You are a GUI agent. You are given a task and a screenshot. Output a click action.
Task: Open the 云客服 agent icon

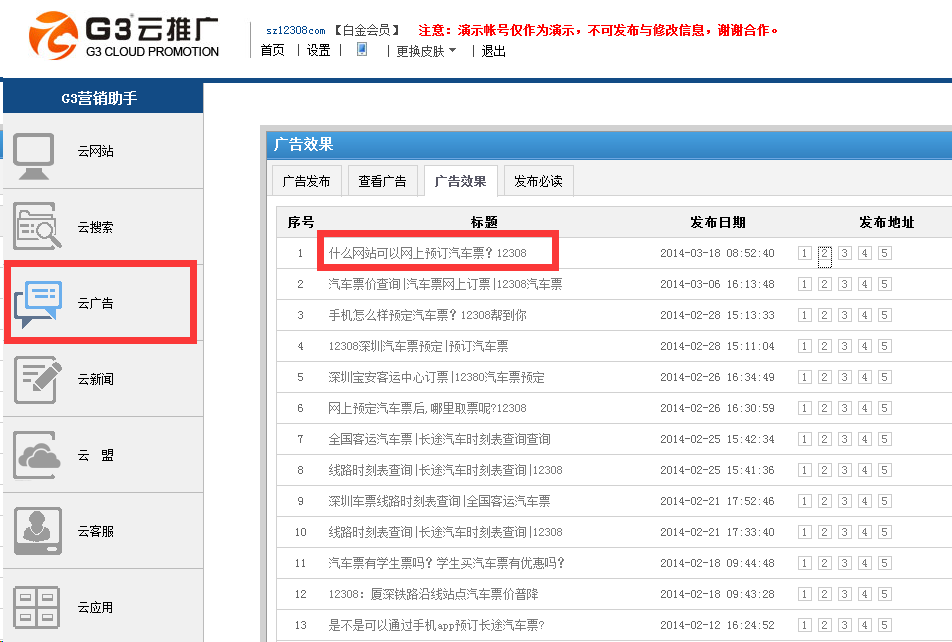[38, 531]
